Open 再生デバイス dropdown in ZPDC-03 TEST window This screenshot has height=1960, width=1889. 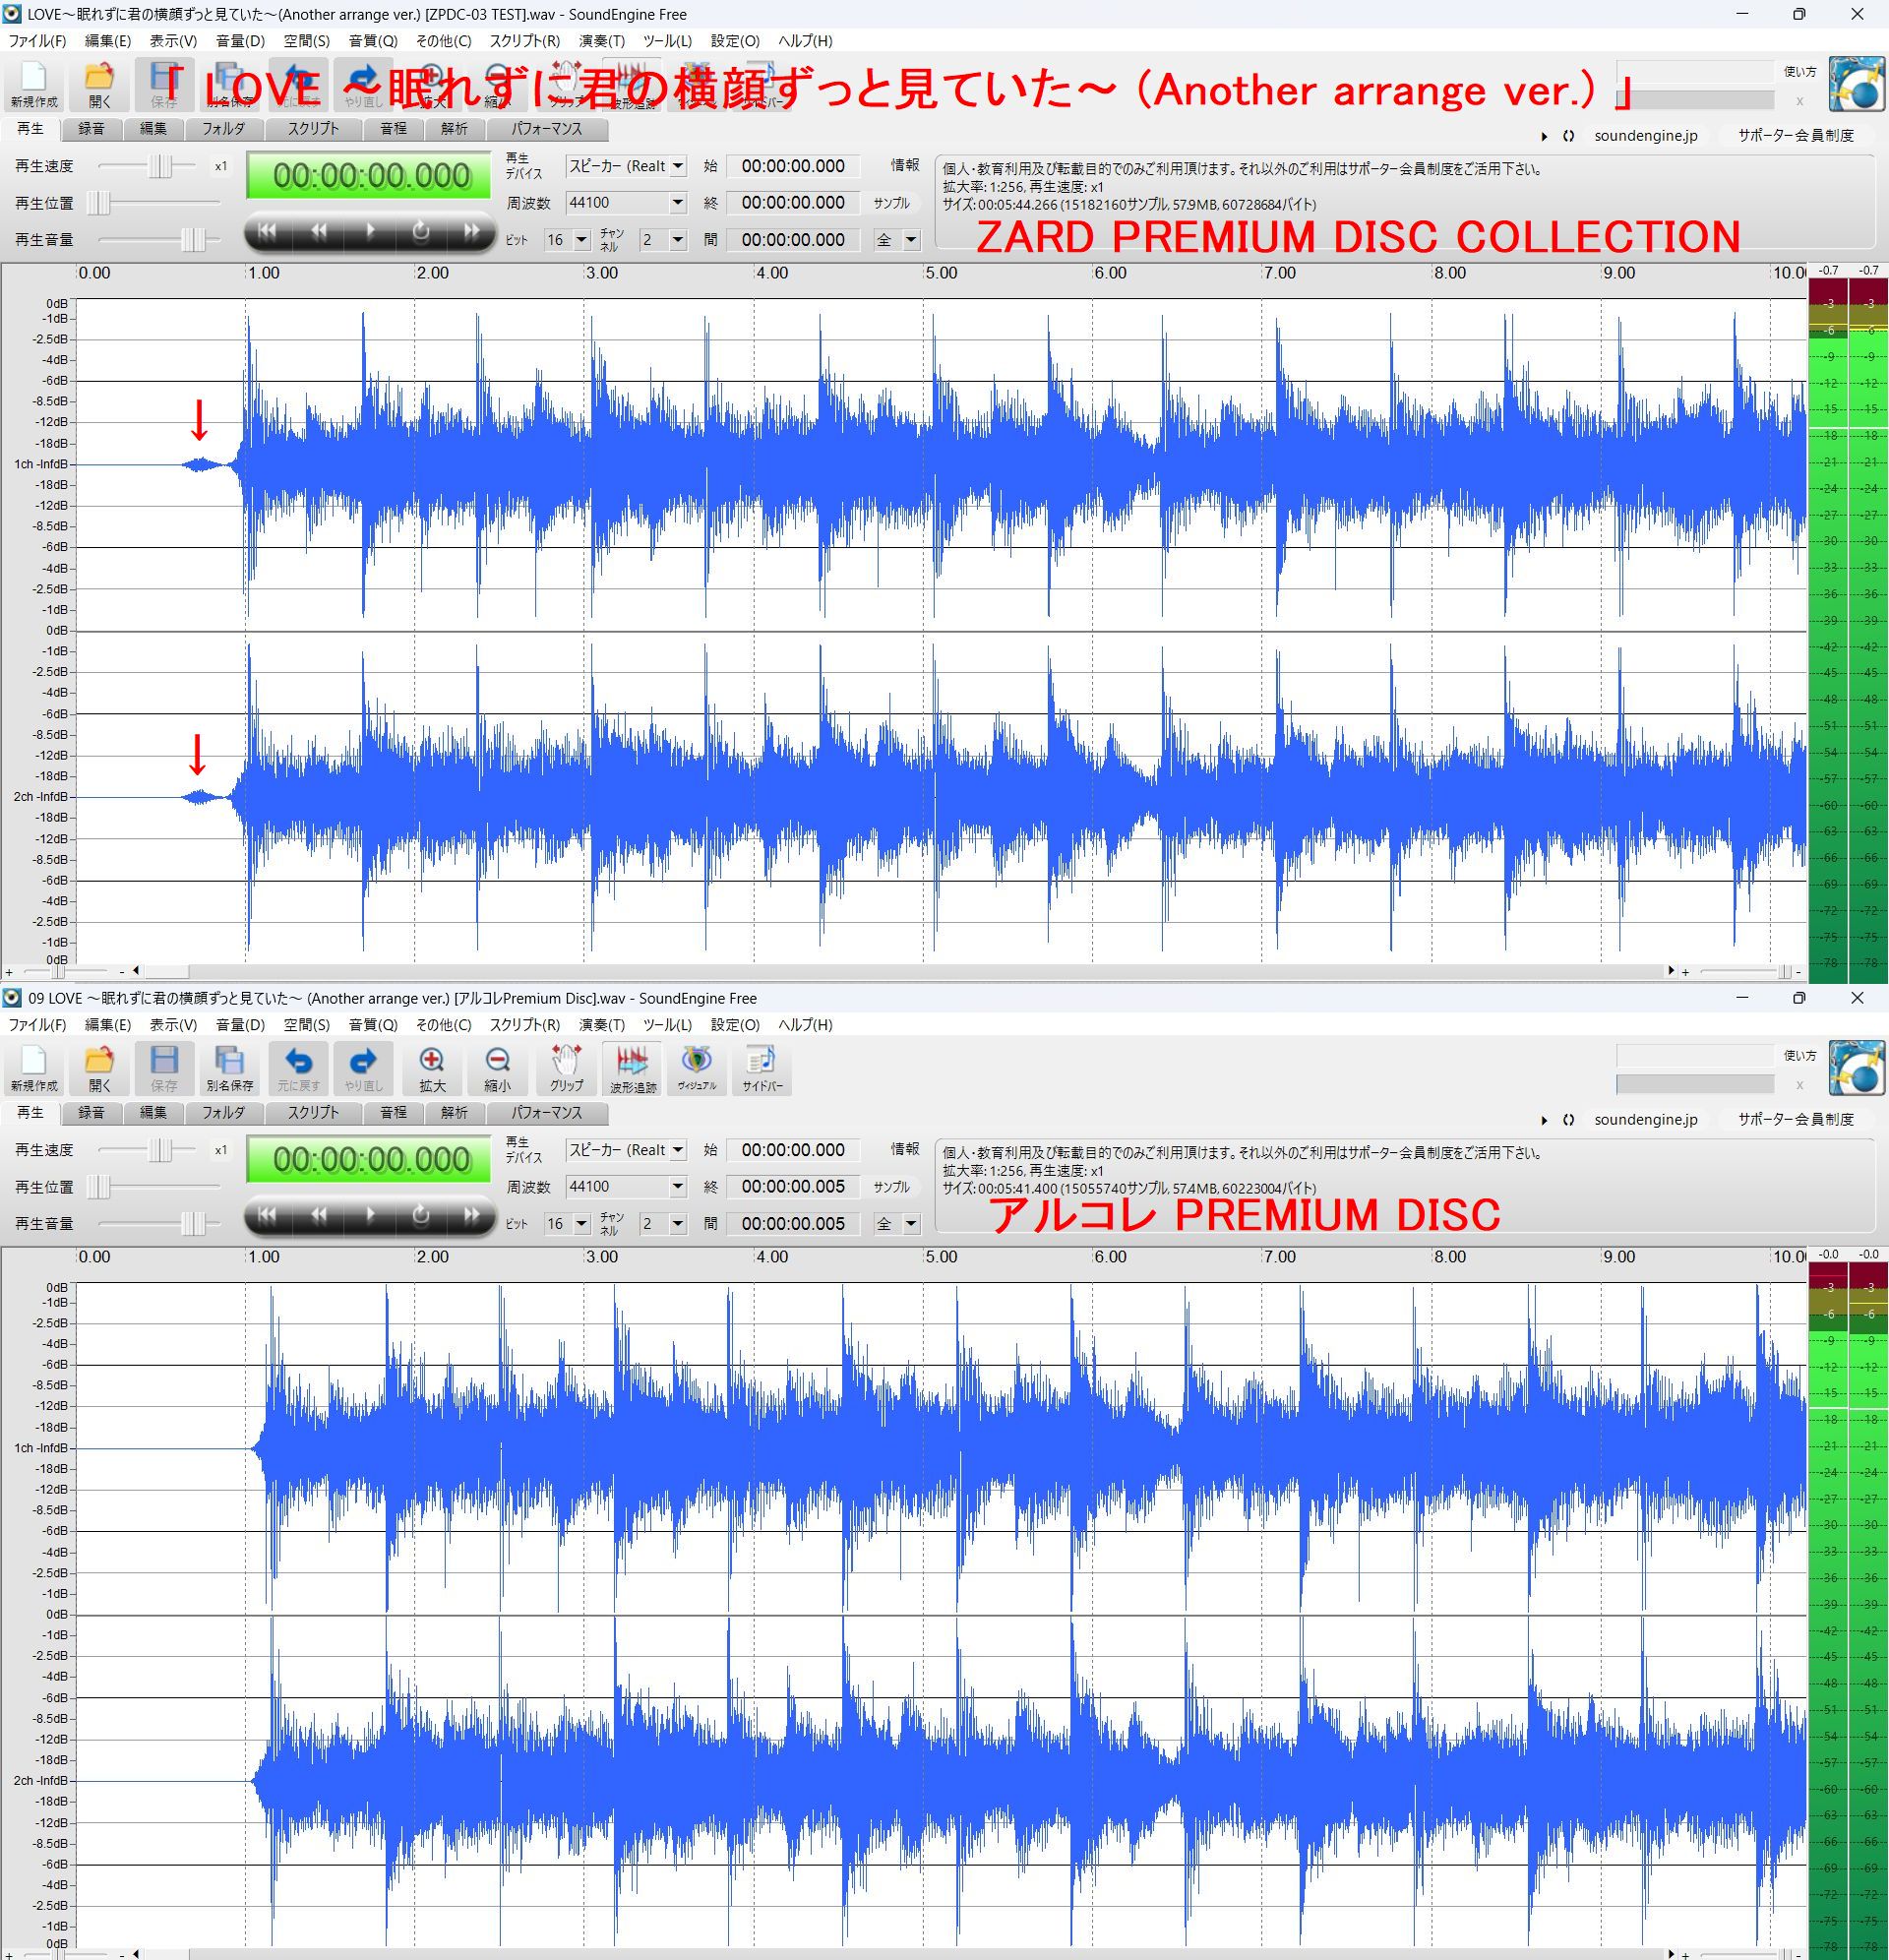626,166
